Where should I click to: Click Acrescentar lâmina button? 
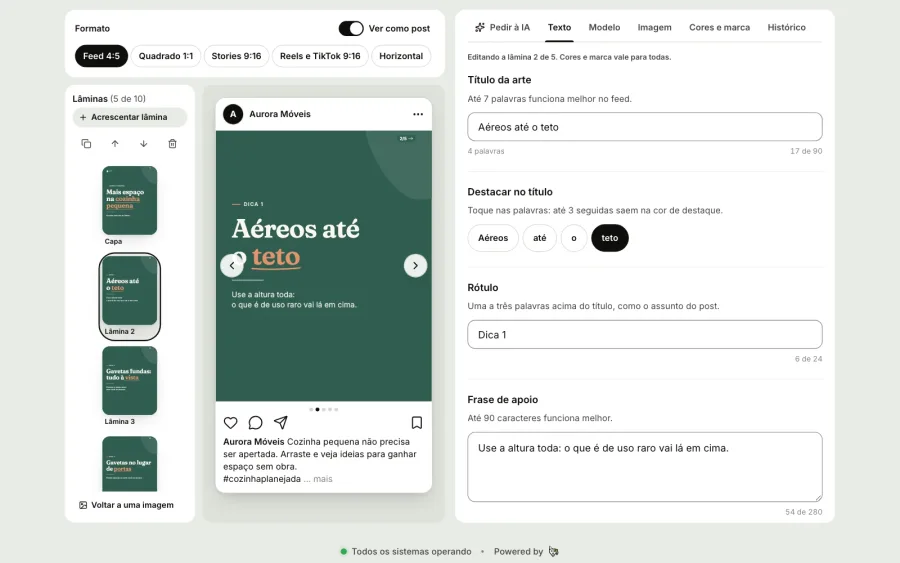tap(130, 117)
